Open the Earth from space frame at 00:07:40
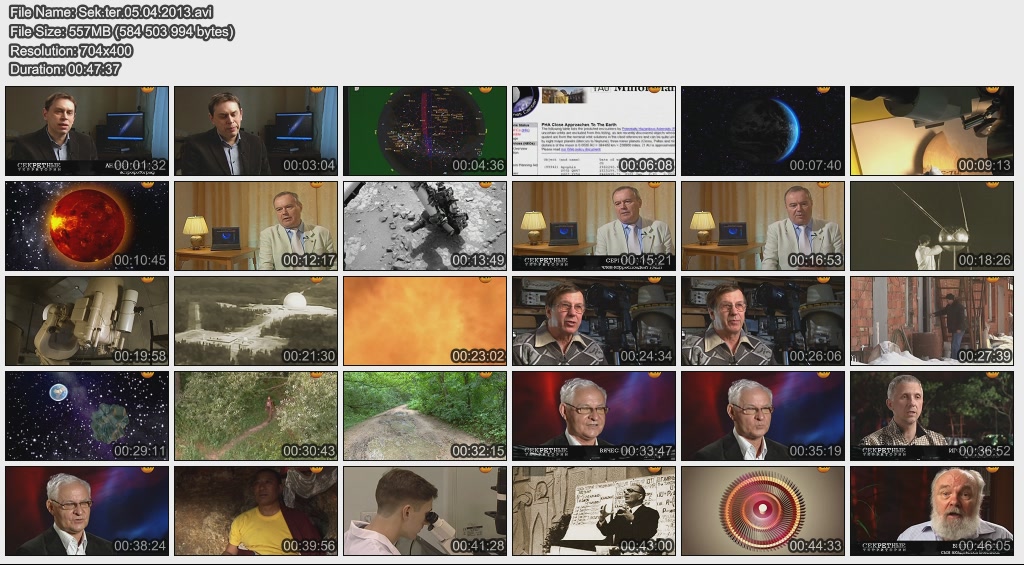This screenshot has height=565, width=1024. [x=763, y=131]
